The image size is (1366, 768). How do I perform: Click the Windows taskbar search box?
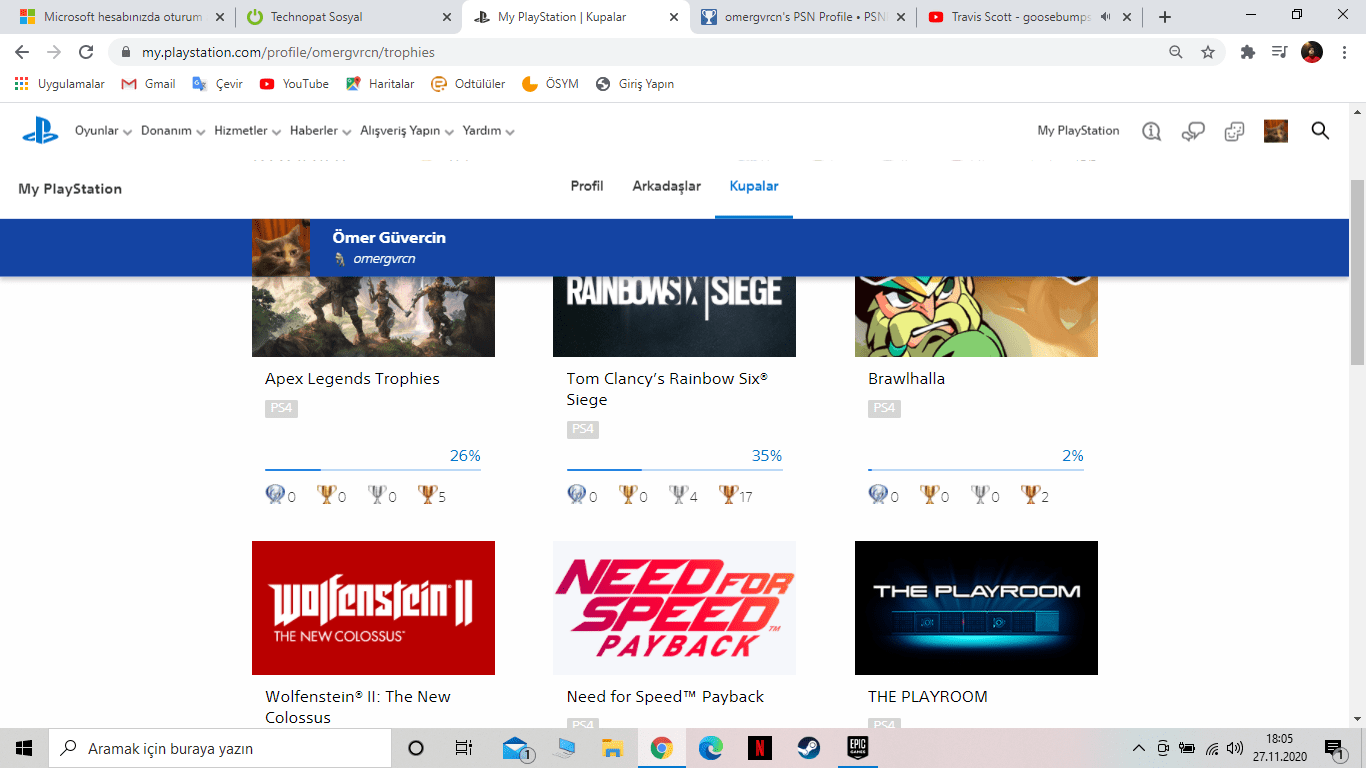[x=220, y=748]
